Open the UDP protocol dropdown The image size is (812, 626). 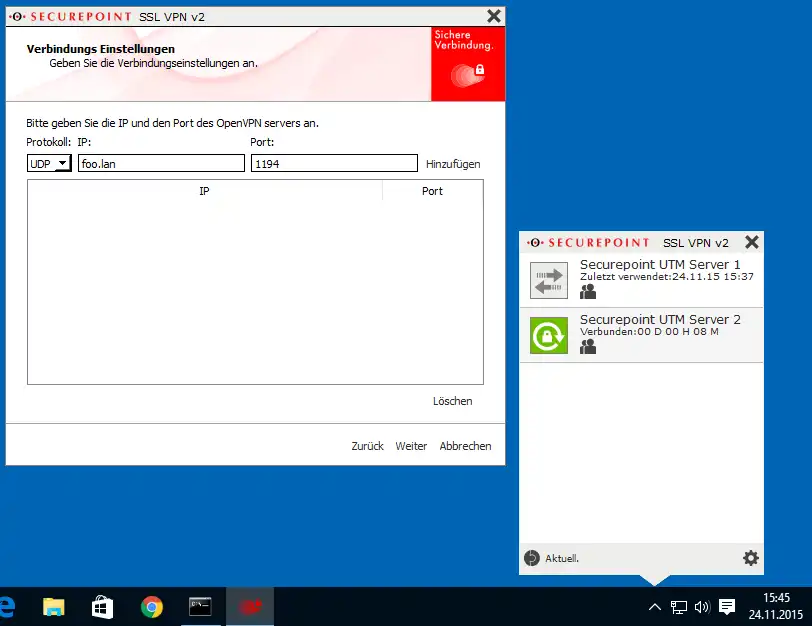[x=49, y=164]
